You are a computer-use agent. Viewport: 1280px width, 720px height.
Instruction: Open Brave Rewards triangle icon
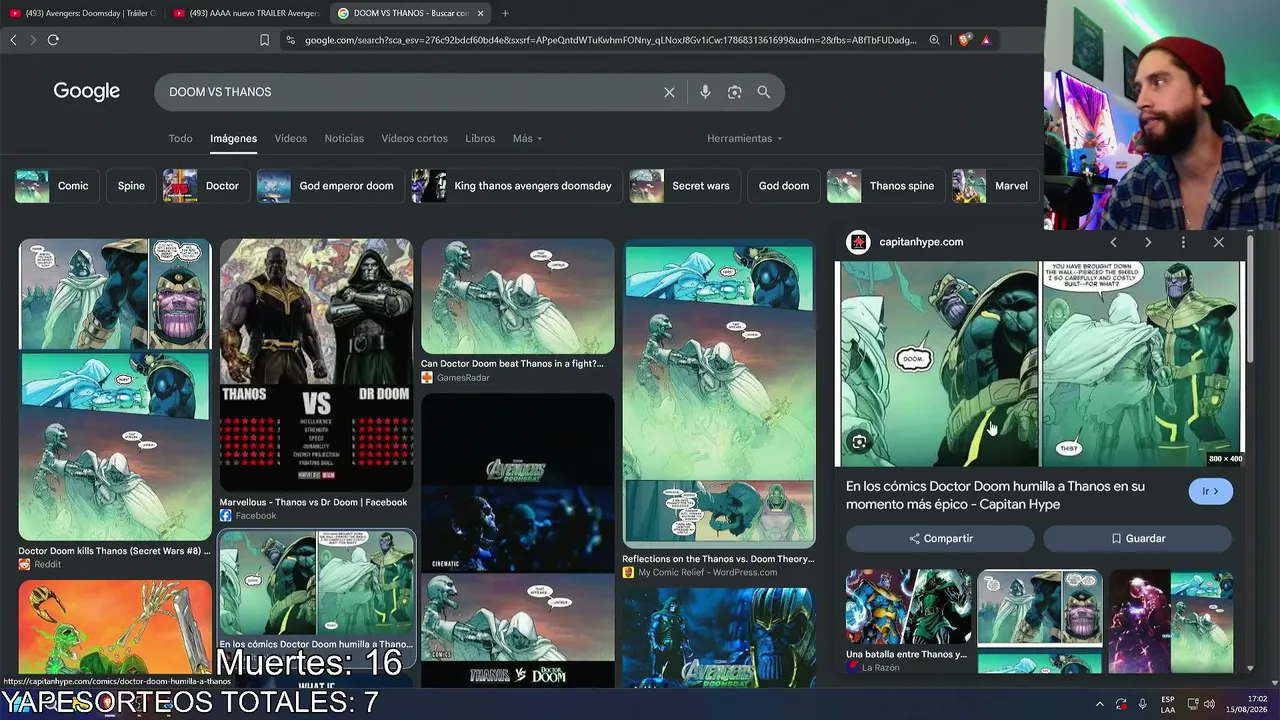pos(986,40)
